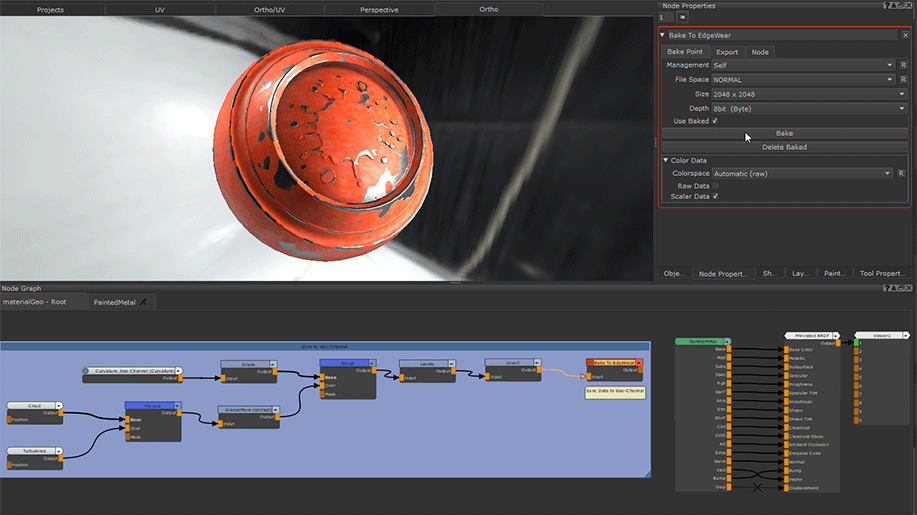Enable the Raw Data checkbox
The image size is (917, 515).
pos(715,185)
